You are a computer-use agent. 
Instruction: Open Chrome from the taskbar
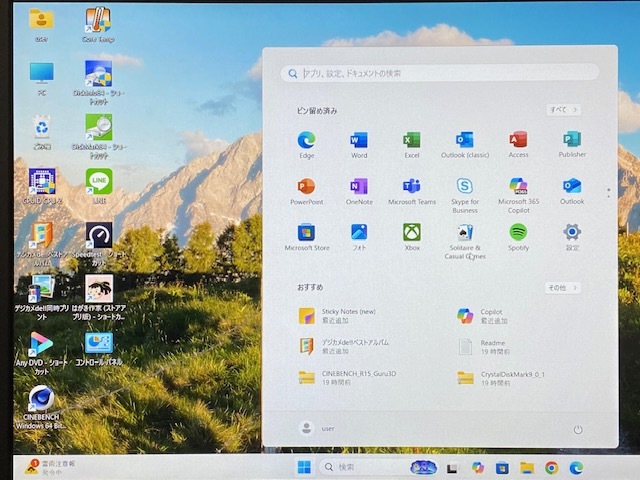551,468
